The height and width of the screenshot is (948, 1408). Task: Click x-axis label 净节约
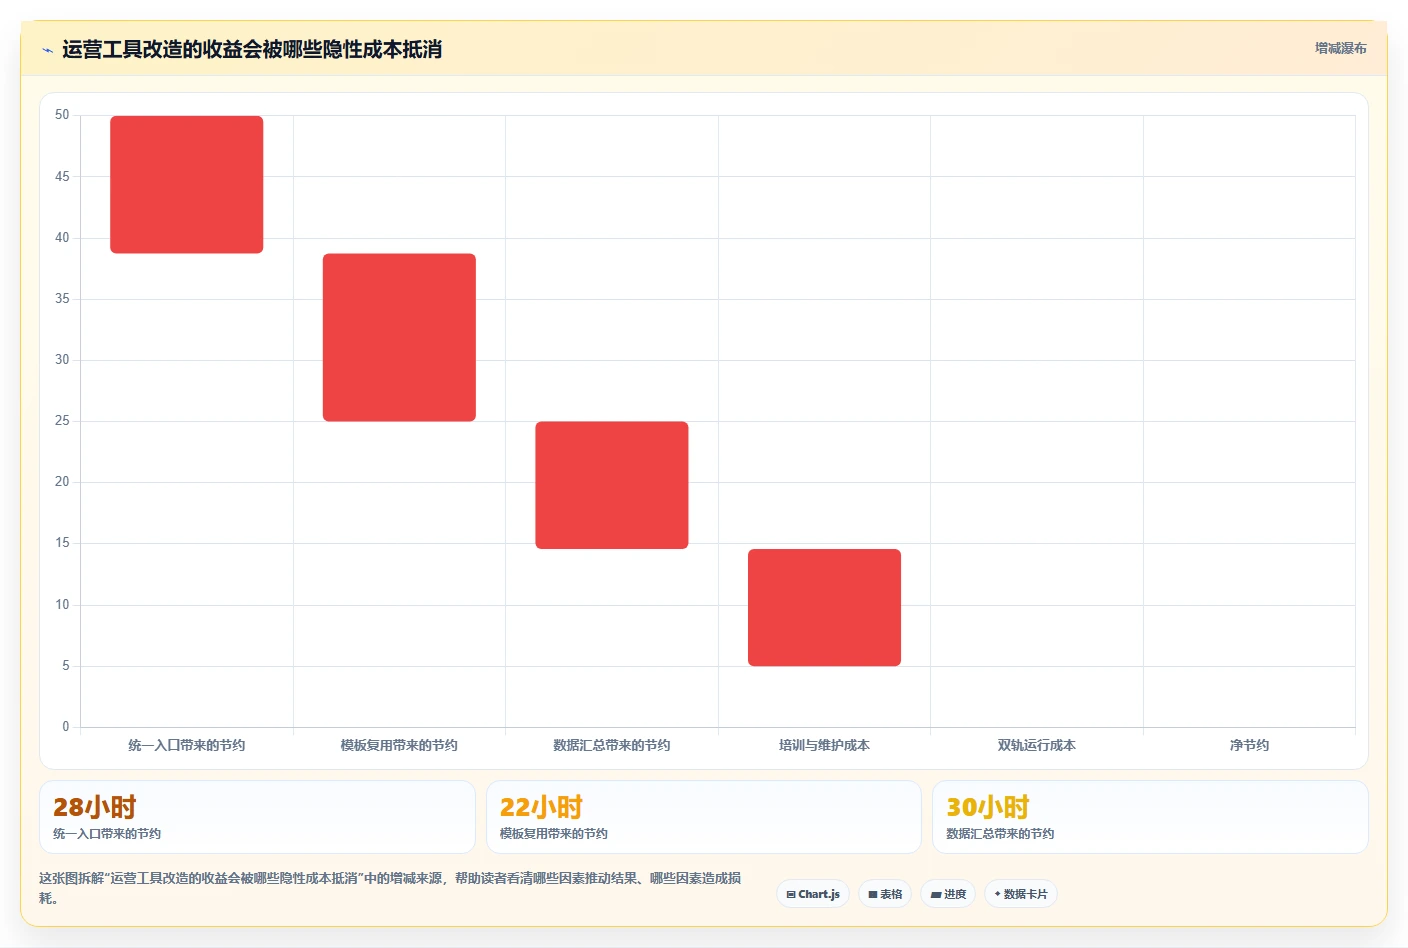[x=1249, y=745]
